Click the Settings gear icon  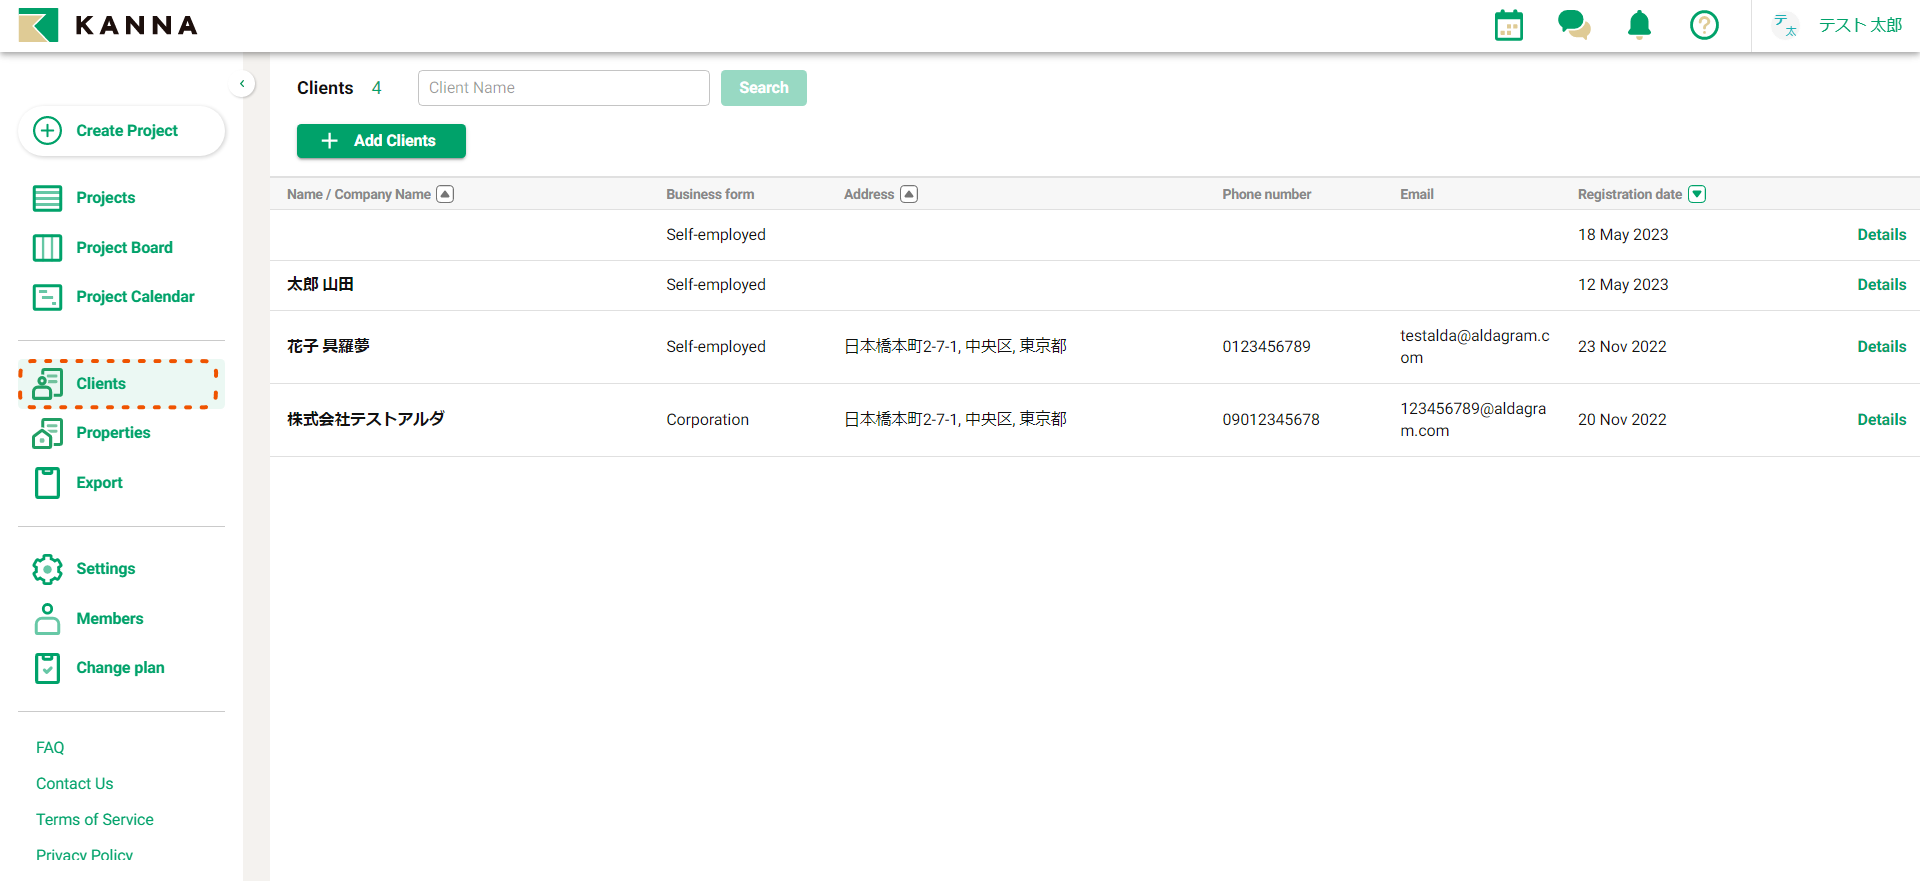coord(47,569)
